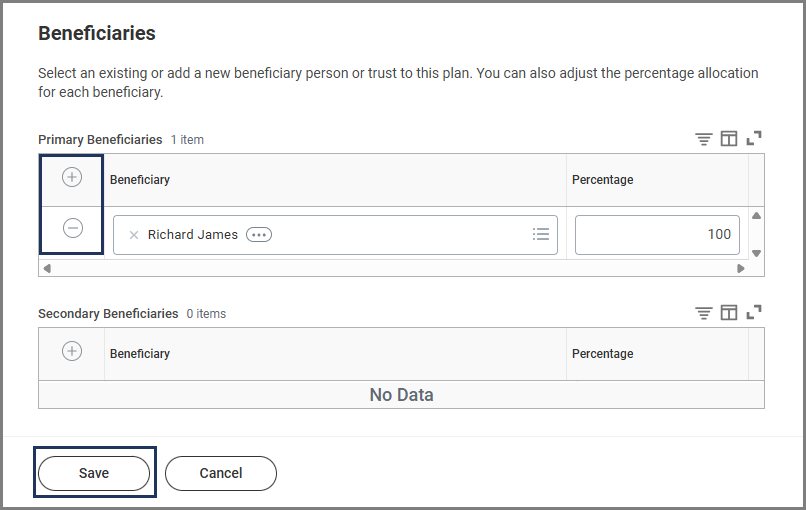The image size is (806, 510).
Task: Remove the Richard James beneficiary row
Action: 72,228
